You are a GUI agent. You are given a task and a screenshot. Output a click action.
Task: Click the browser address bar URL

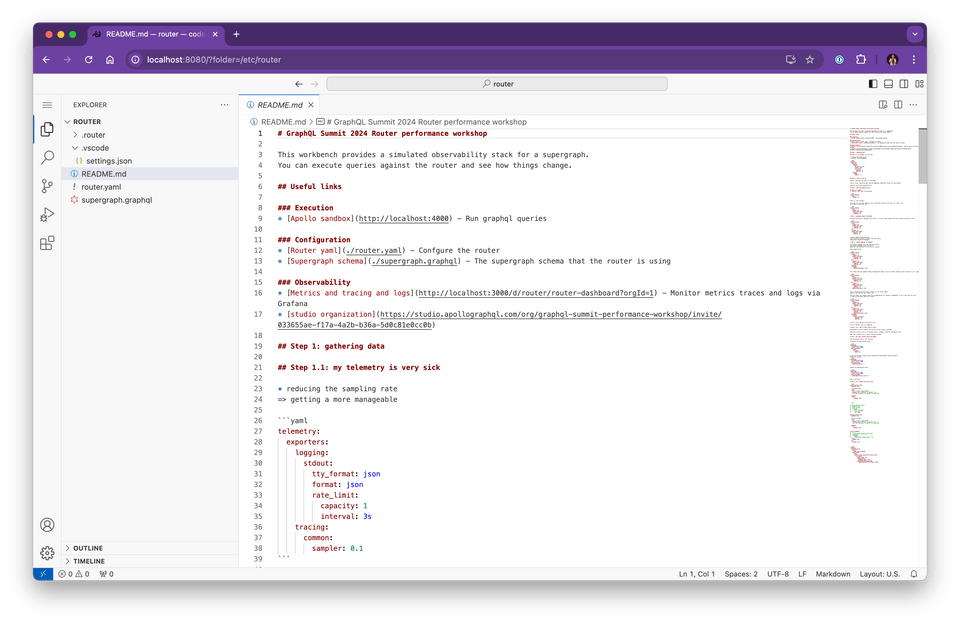[x=214, y=59]
